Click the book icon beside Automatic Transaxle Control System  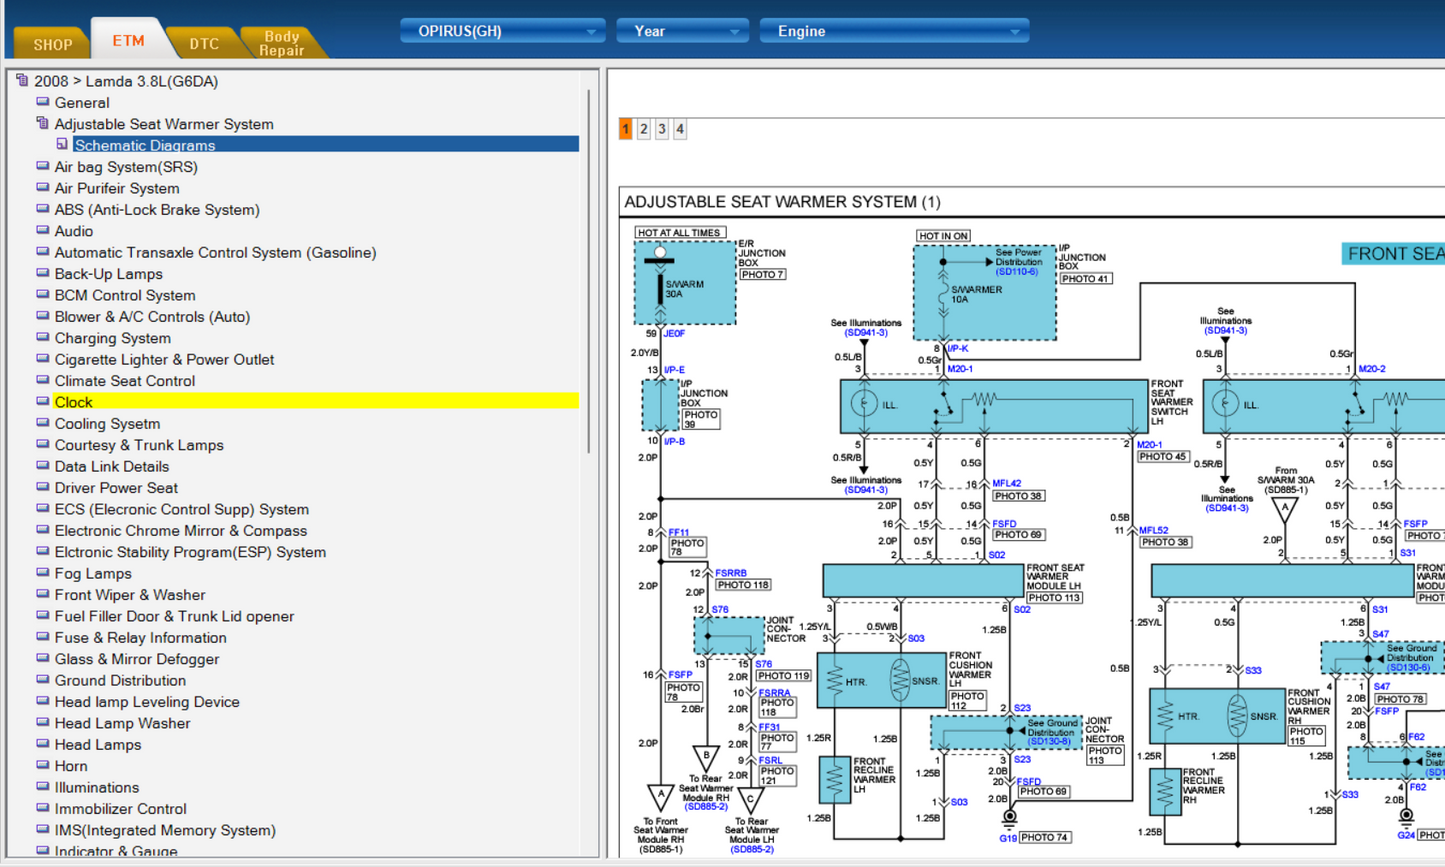tap(42, 252)
